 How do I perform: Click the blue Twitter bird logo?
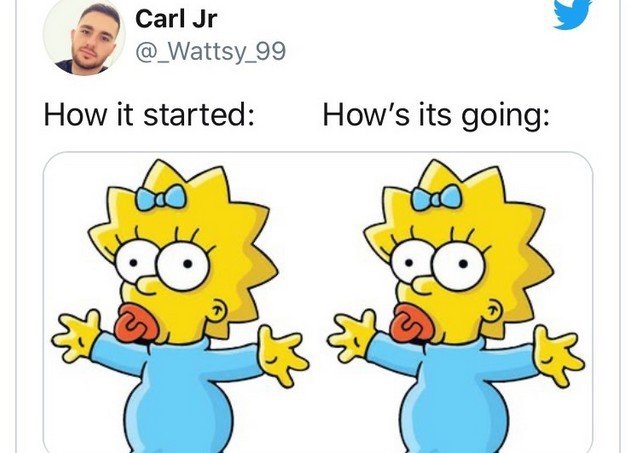(x=573, y=15)
